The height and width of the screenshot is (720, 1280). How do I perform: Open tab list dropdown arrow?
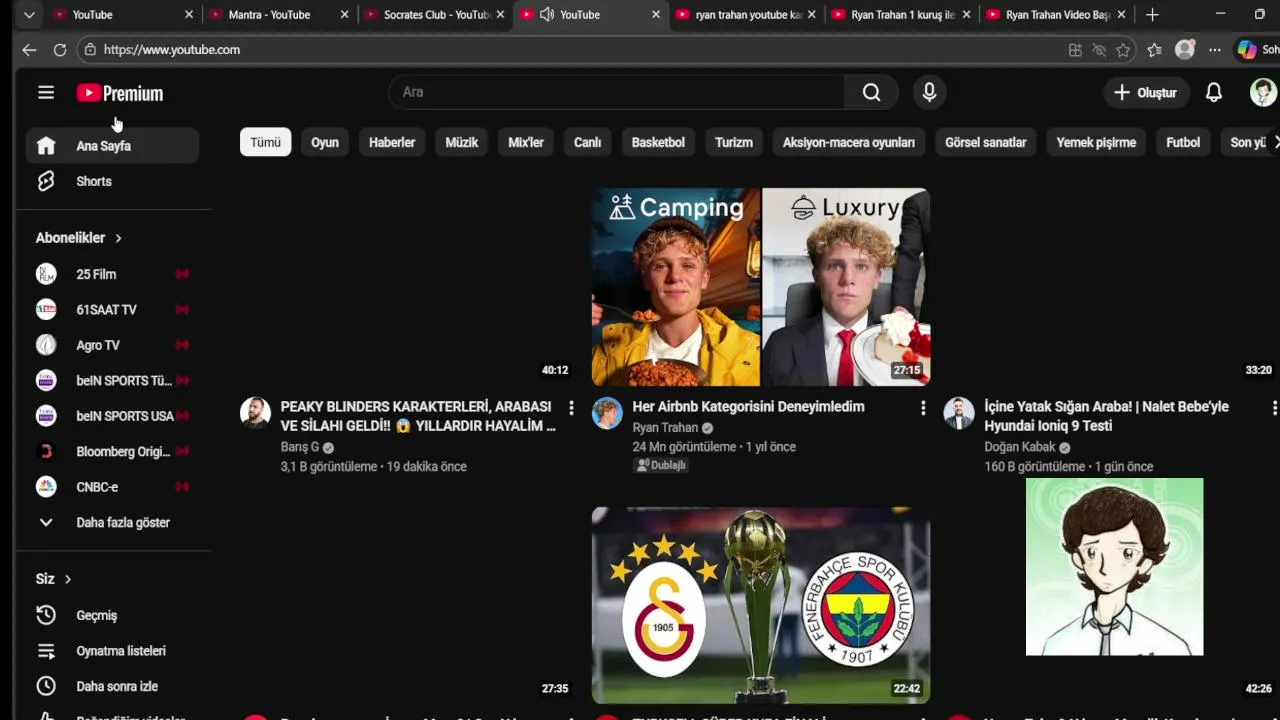pyautogui.click(x=29, y=15)
